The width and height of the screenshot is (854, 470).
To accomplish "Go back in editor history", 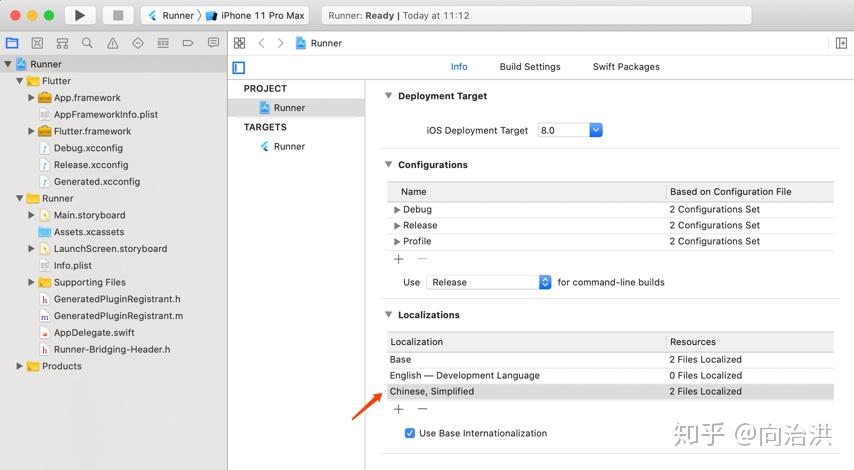I will point(261,43).
